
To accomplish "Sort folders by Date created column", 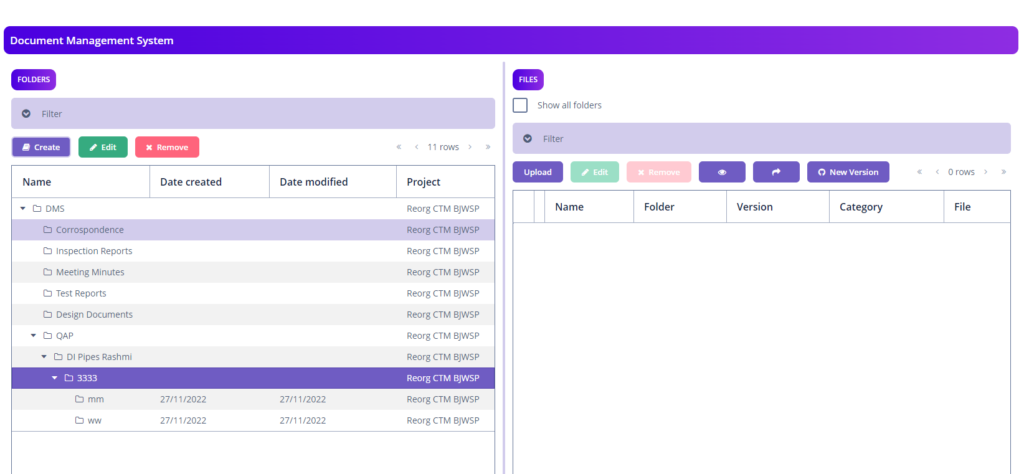I will (190, 182).
